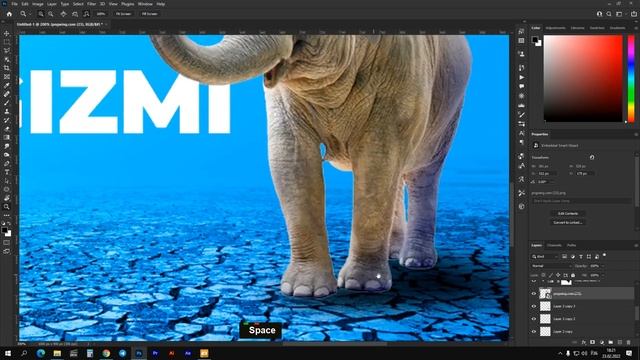Hide the bottom Layer 1 copy layer
640x360 pixels.
pos(534,331)
